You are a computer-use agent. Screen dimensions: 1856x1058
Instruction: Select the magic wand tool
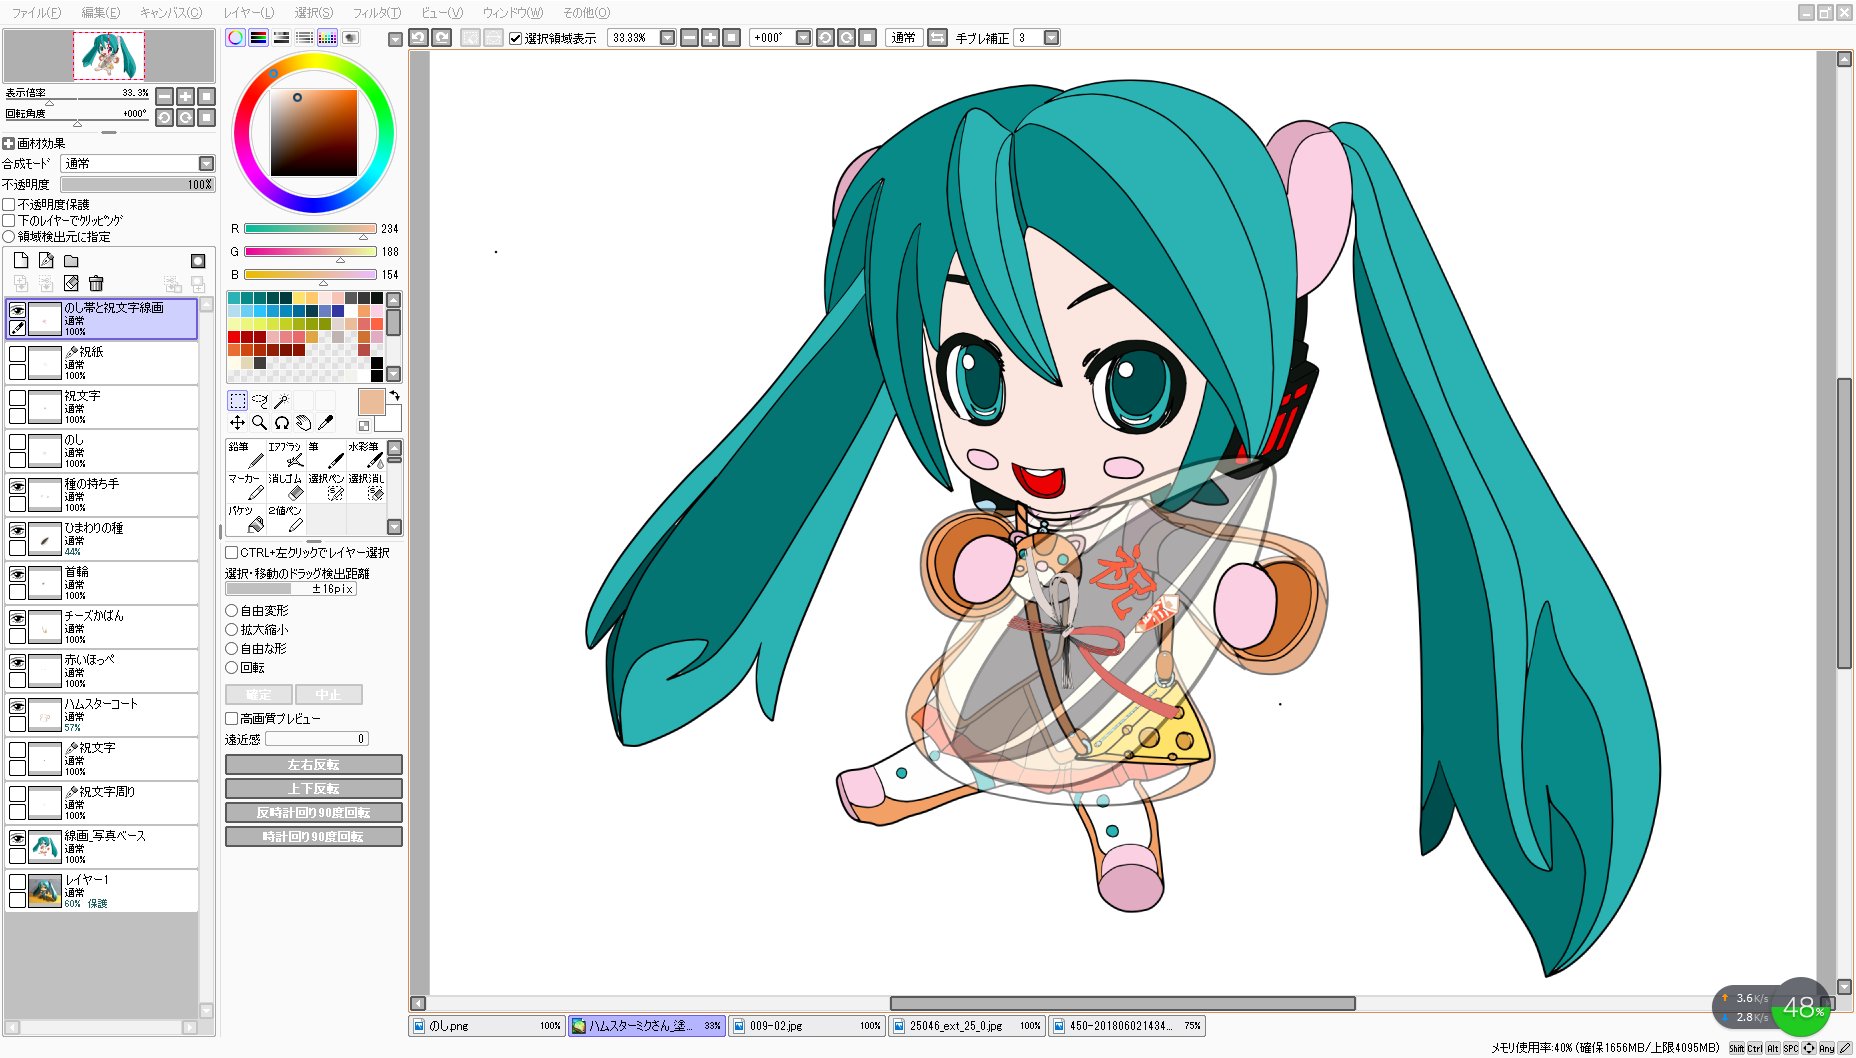282,401
